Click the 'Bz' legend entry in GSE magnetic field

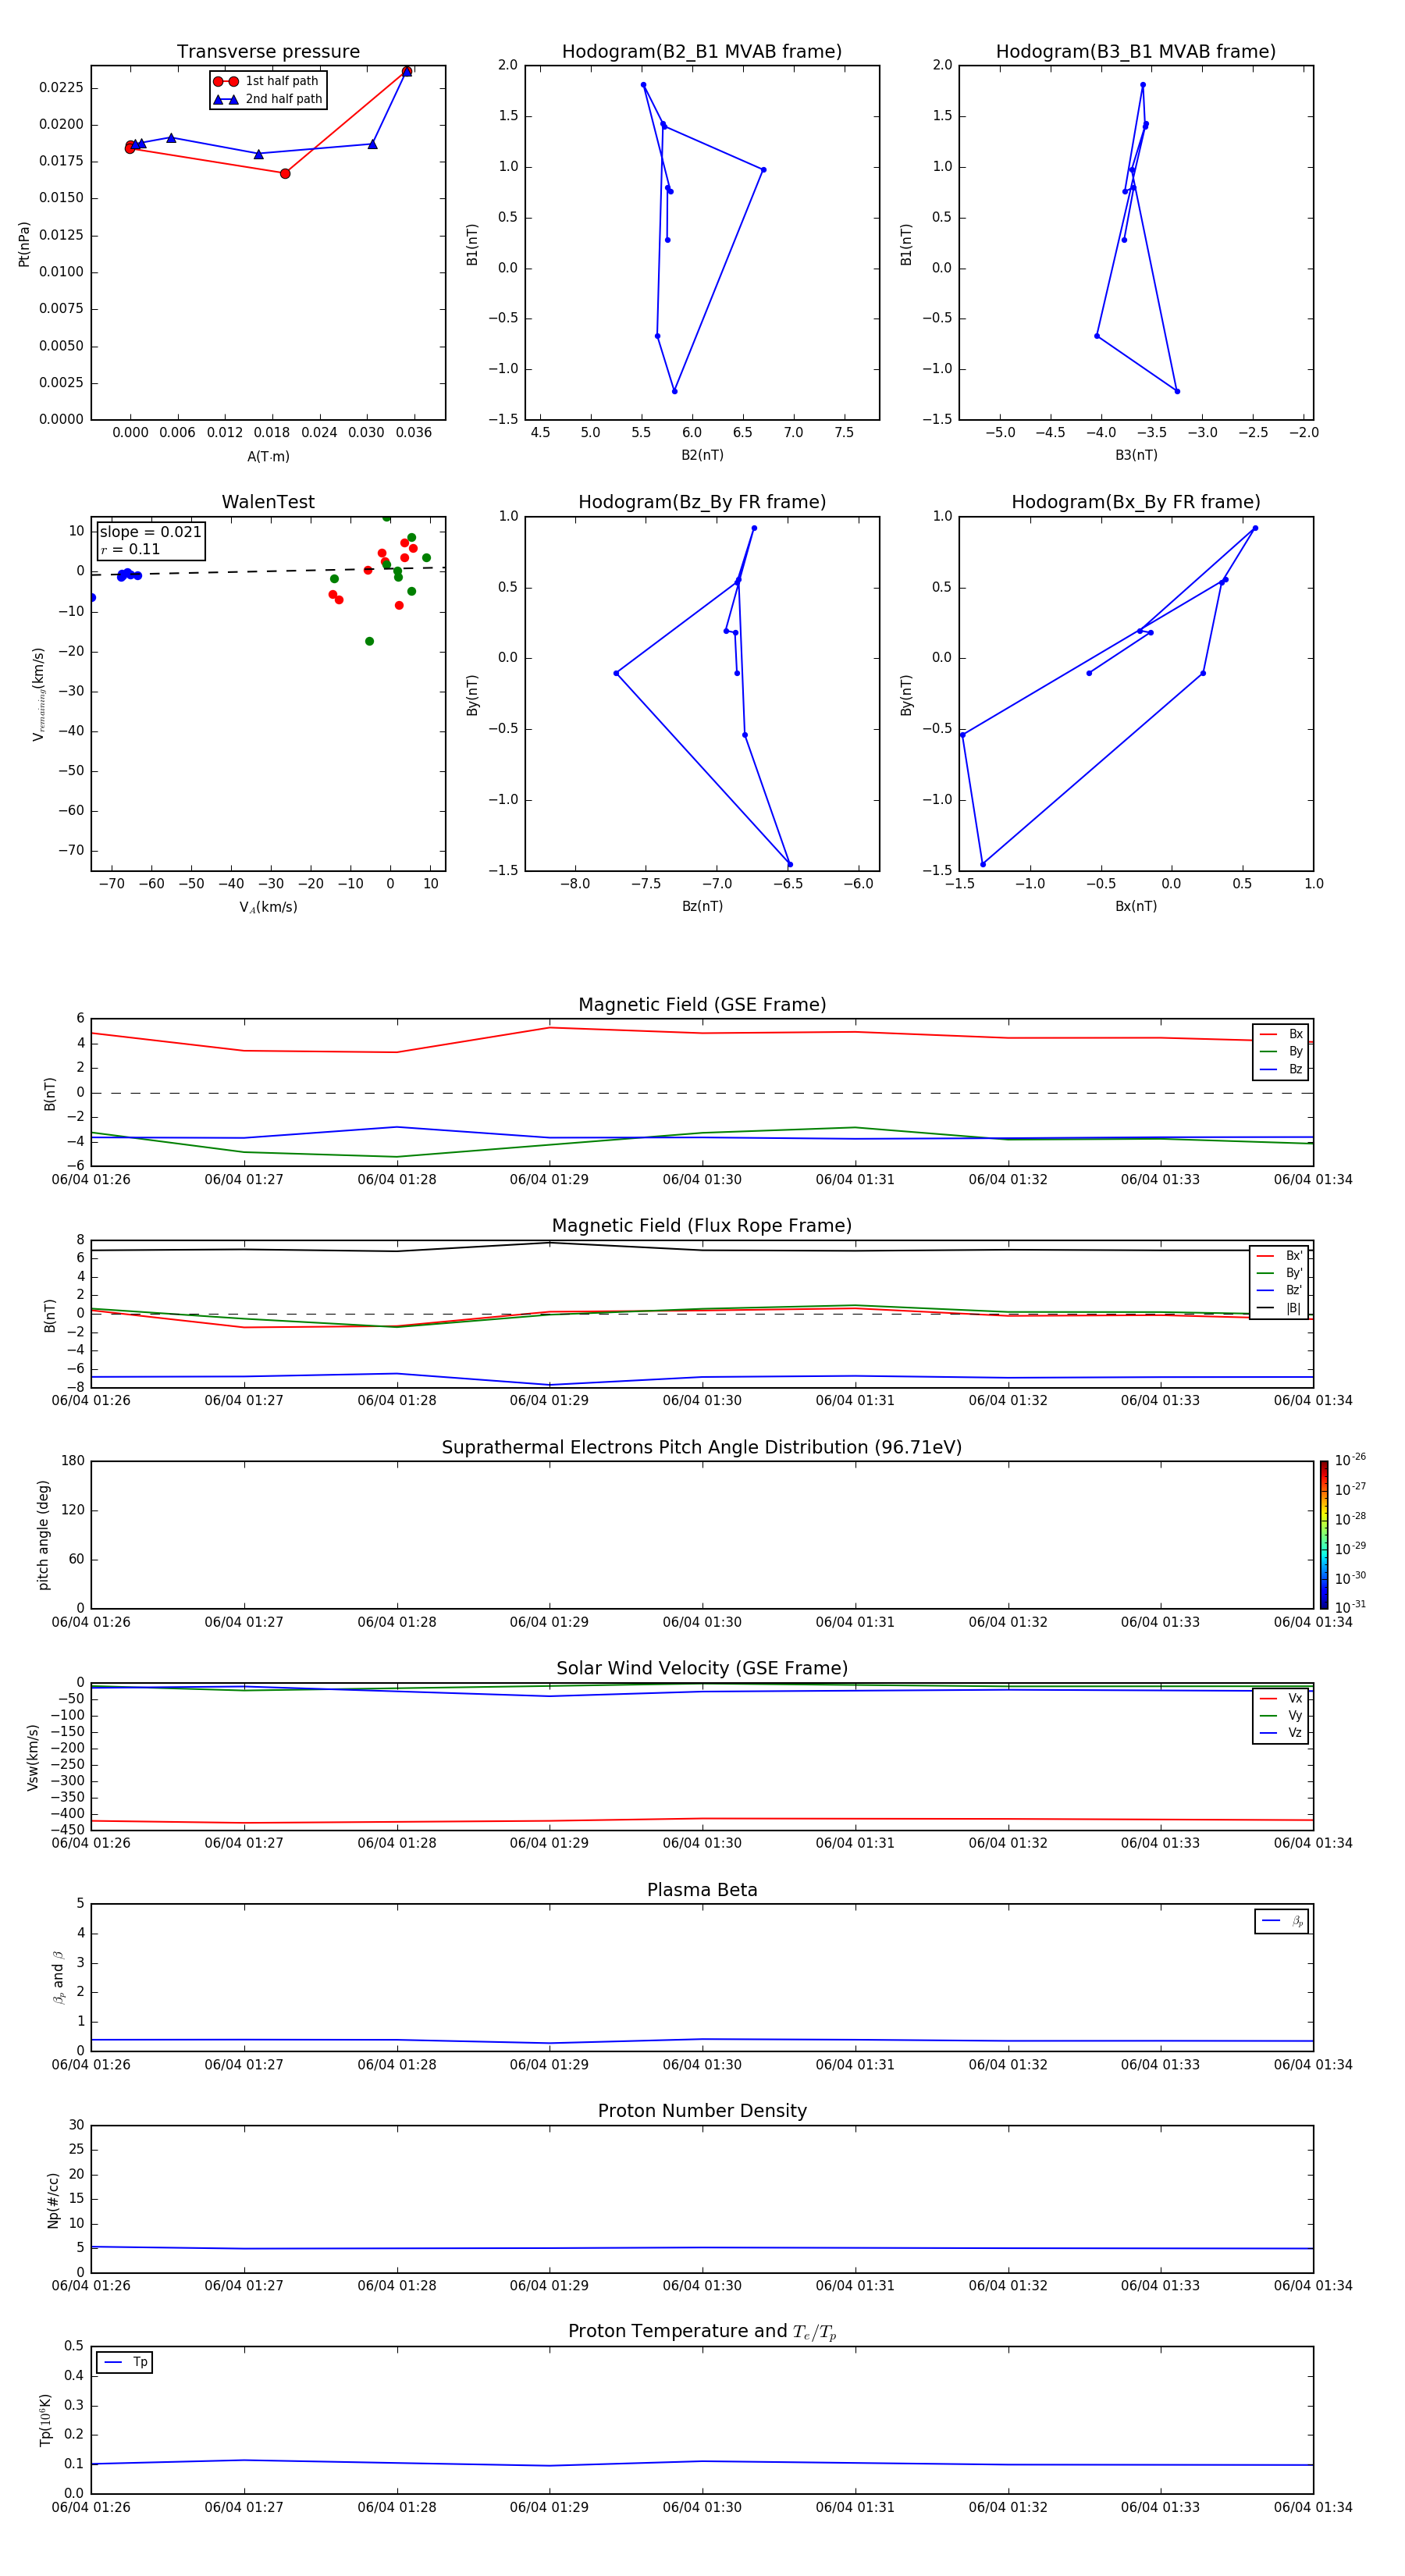click(x=1281, y=1069)
